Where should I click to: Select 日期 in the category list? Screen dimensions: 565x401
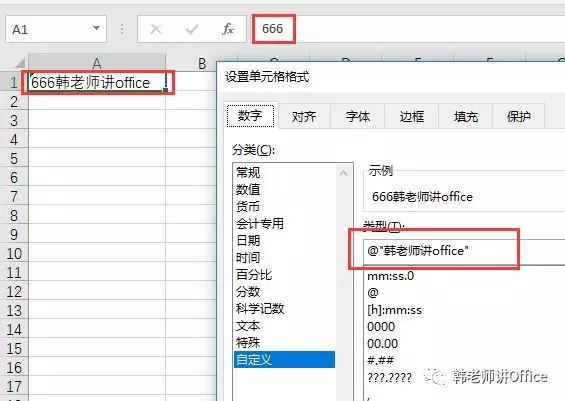(x=285, y=240)
